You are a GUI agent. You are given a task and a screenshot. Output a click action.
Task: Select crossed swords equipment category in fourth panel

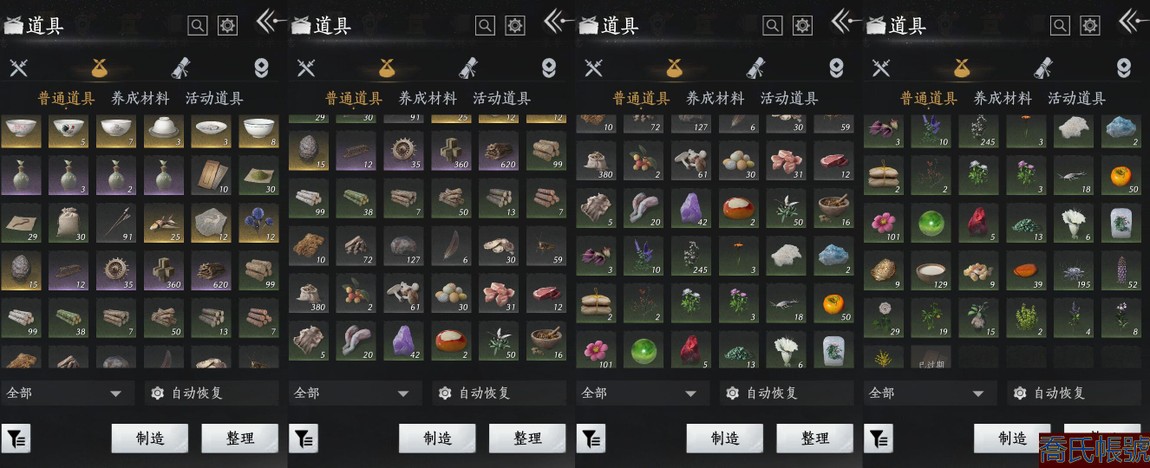[x=881, y=68]
